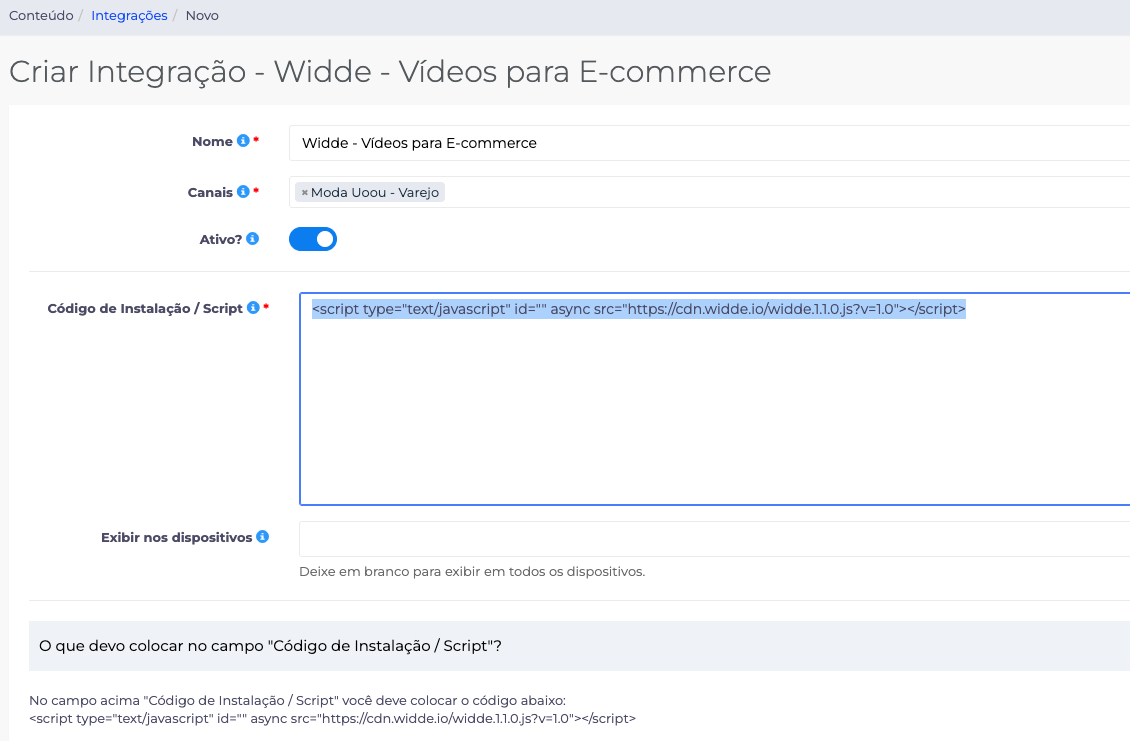Click the 'O que devo colocar' help heading

pyautogui.click(x=270, y=646)
